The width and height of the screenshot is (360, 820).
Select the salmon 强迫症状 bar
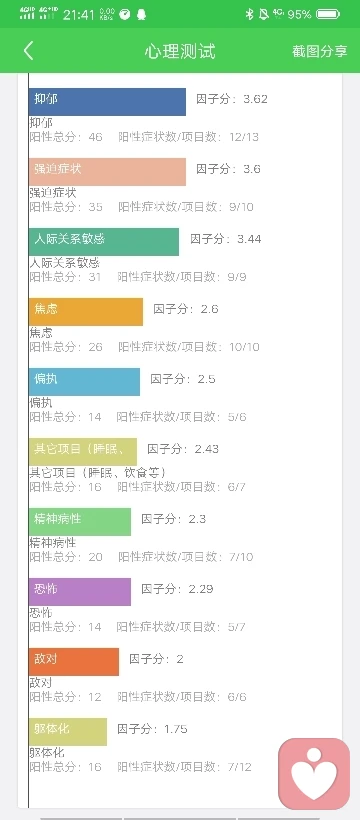107,172
